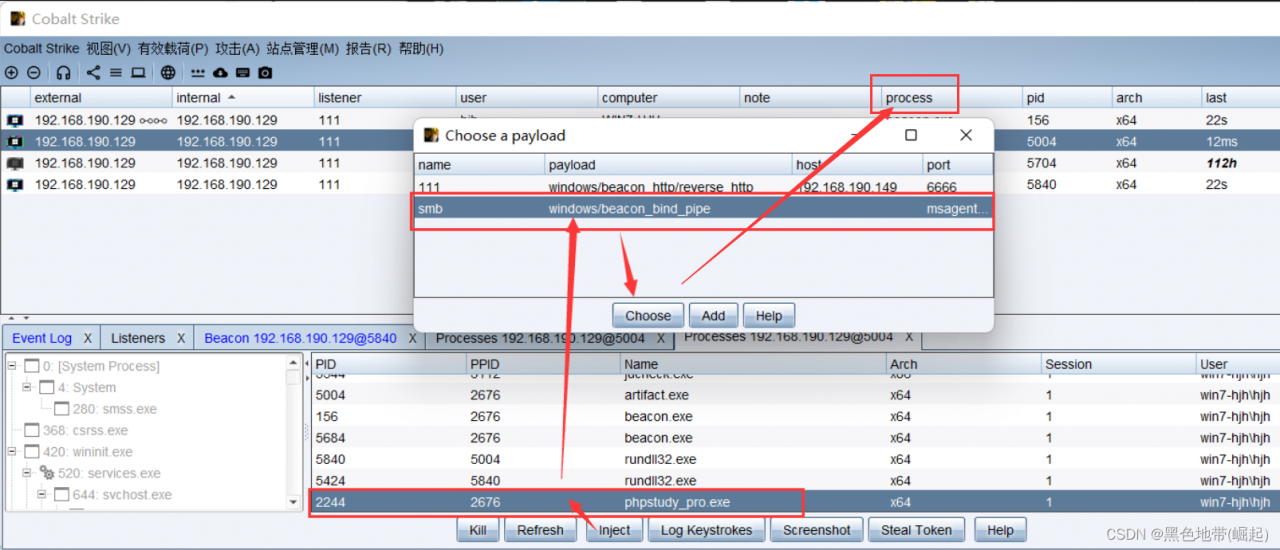This screenshot has width=1280, height=550.
Task: Click the gear icon beside services.exe
Action: click(47, 474)
